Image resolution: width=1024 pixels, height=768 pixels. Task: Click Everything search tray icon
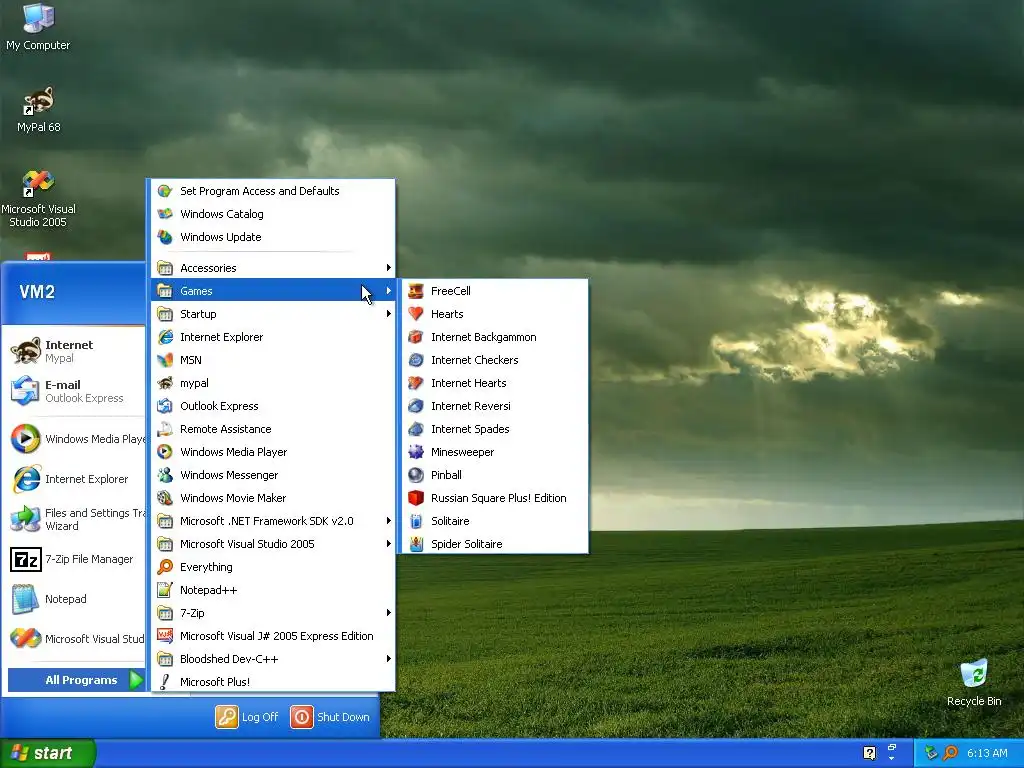click(950, 753)
